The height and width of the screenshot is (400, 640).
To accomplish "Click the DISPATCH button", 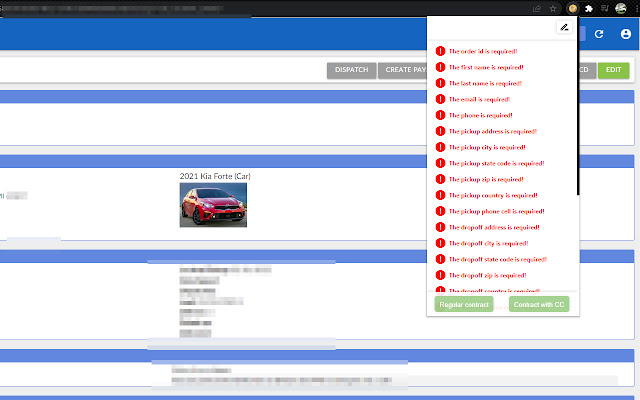I will [x=351, y=70].
